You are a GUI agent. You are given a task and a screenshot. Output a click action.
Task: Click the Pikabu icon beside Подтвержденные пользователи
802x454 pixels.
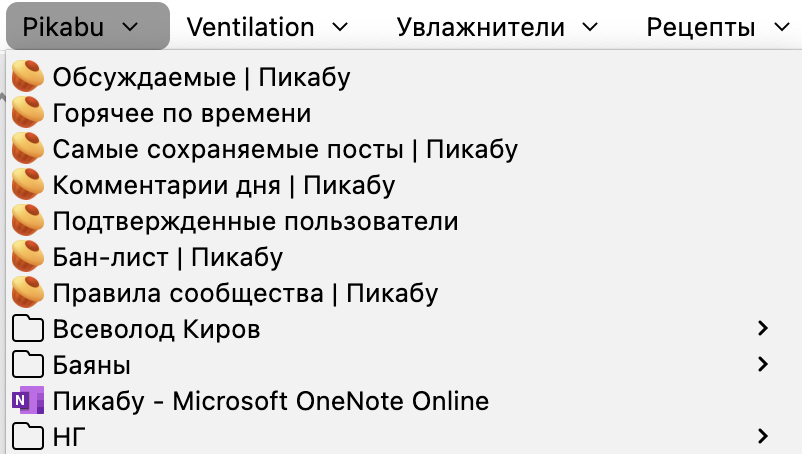click(x=28, y=221)
